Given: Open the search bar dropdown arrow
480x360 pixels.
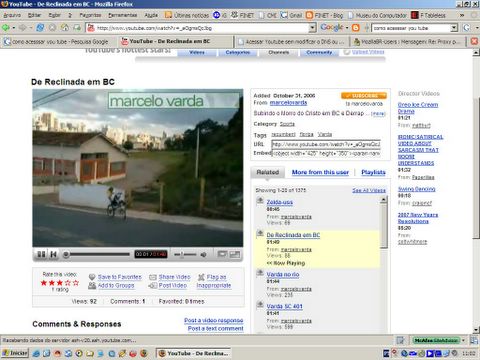Looking at the screenshot, I should tap(454, 28).
